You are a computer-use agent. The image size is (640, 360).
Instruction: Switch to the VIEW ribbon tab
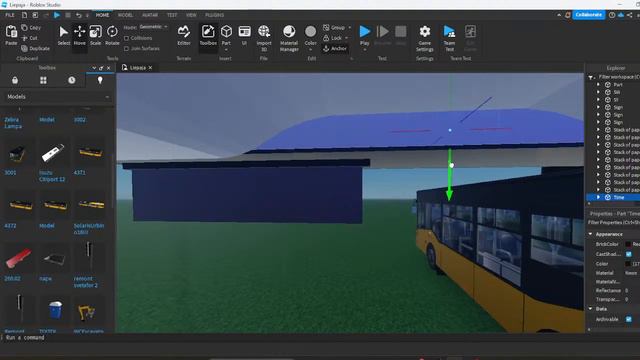[191, 15]
